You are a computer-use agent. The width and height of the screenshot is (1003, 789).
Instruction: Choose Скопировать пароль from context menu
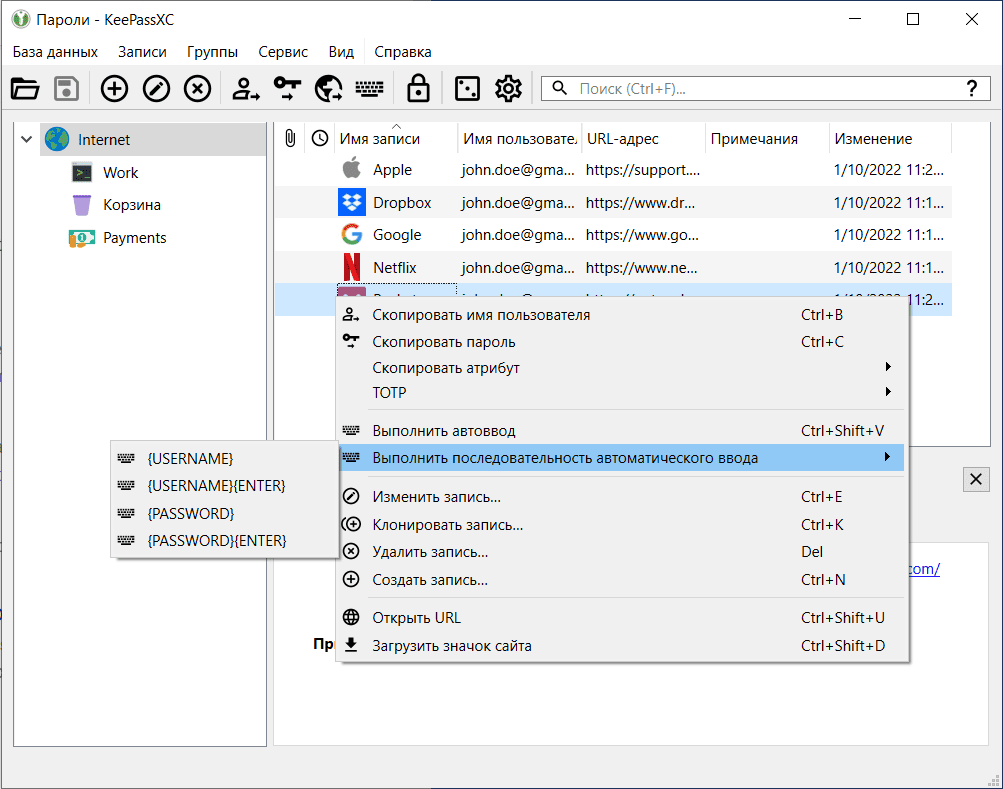[444, 341]
